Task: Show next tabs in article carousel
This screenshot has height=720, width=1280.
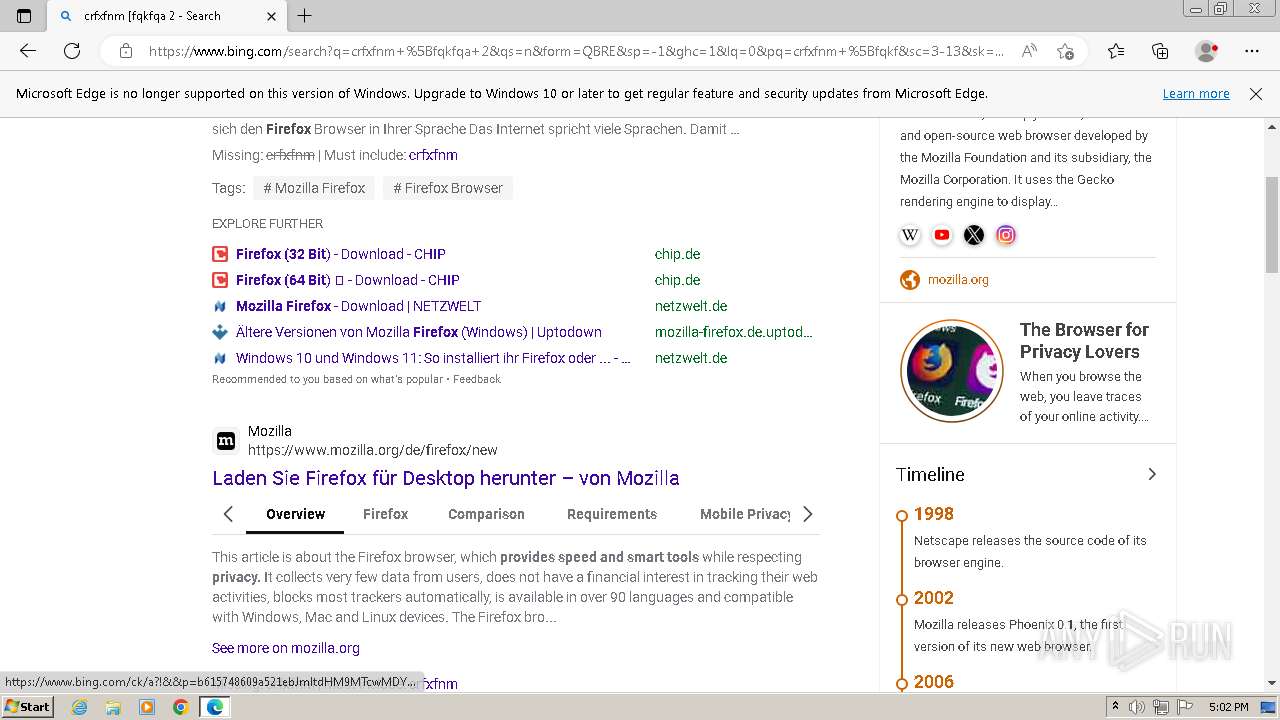Action: point(808,514)
